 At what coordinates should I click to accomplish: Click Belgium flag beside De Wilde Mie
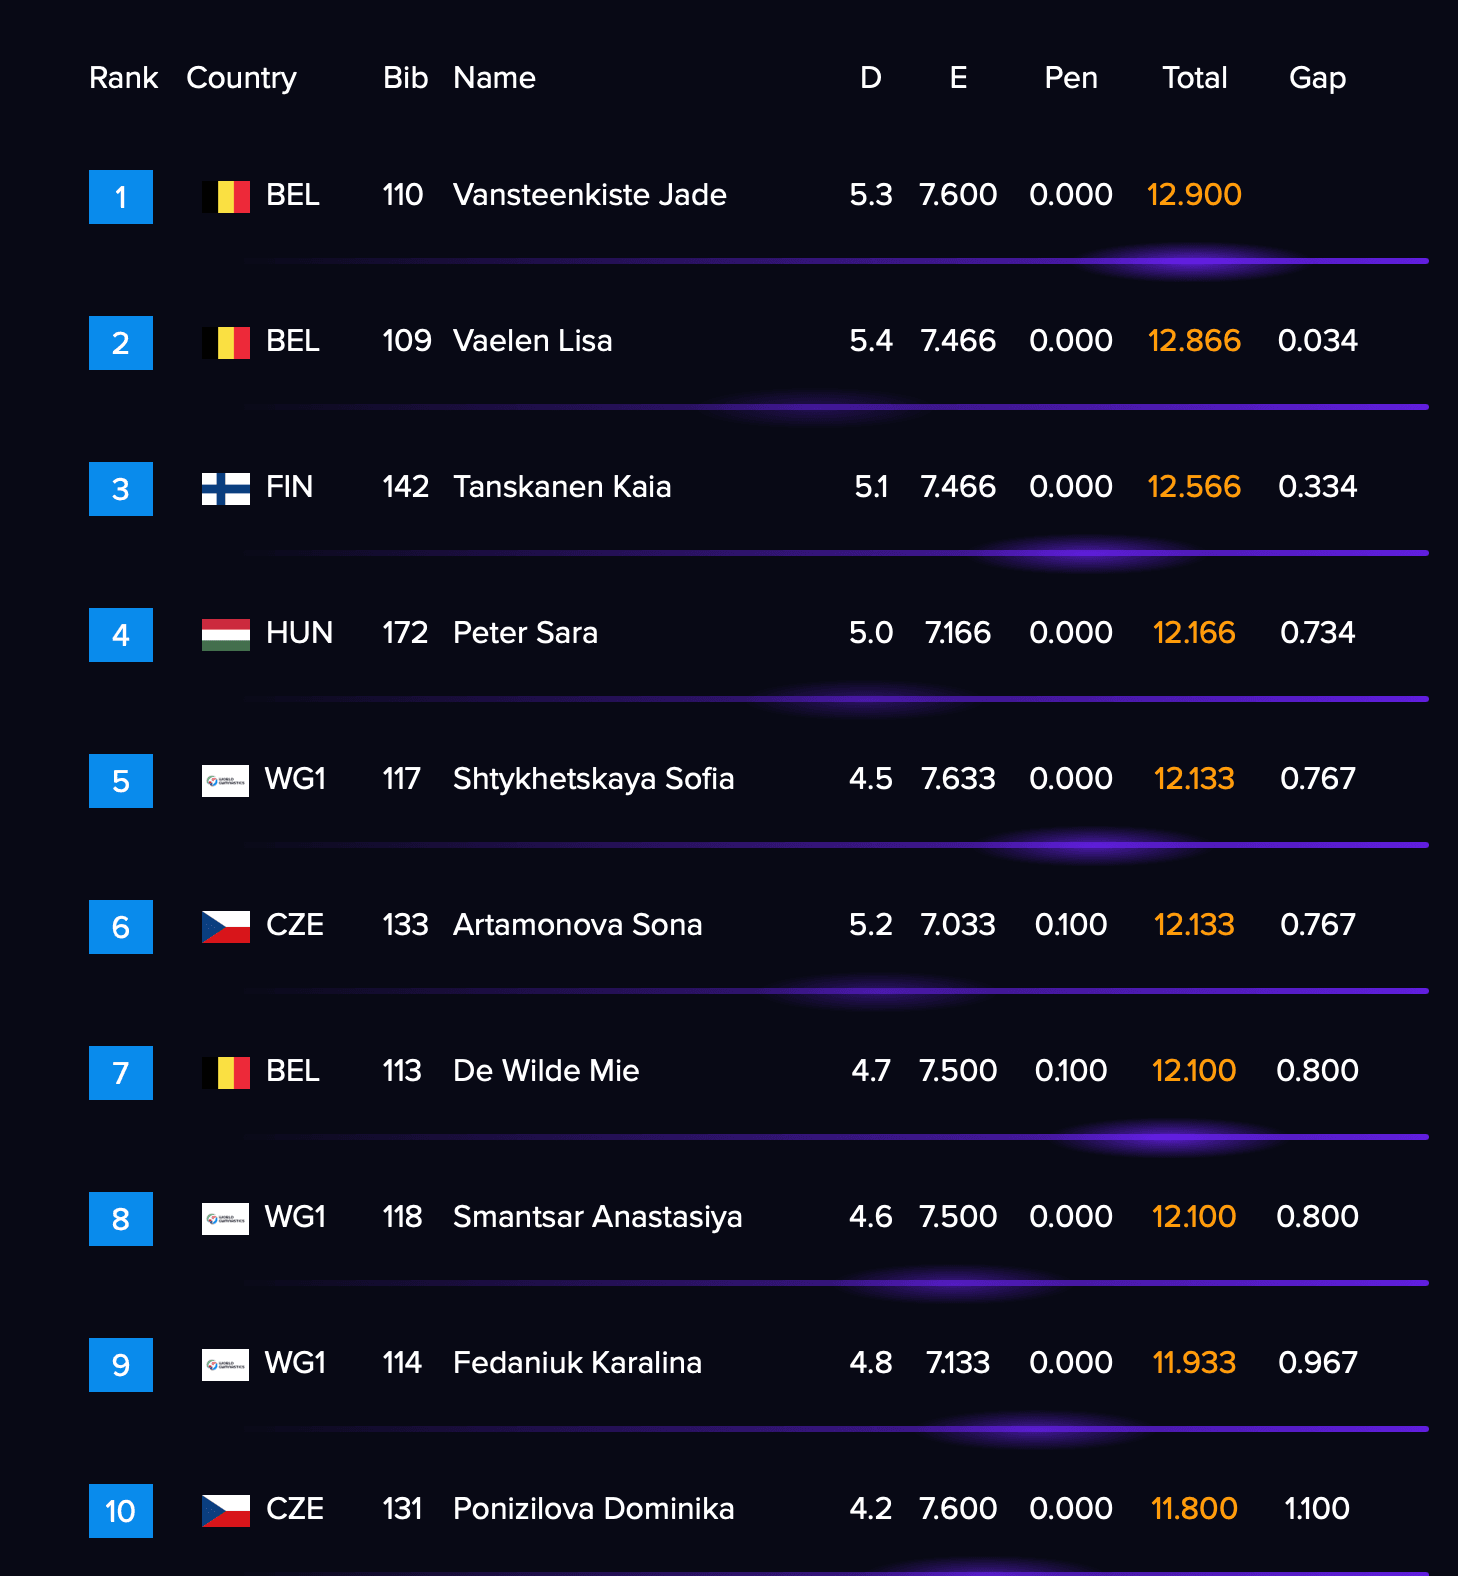pyautogui.click(x=225, y=1072)
